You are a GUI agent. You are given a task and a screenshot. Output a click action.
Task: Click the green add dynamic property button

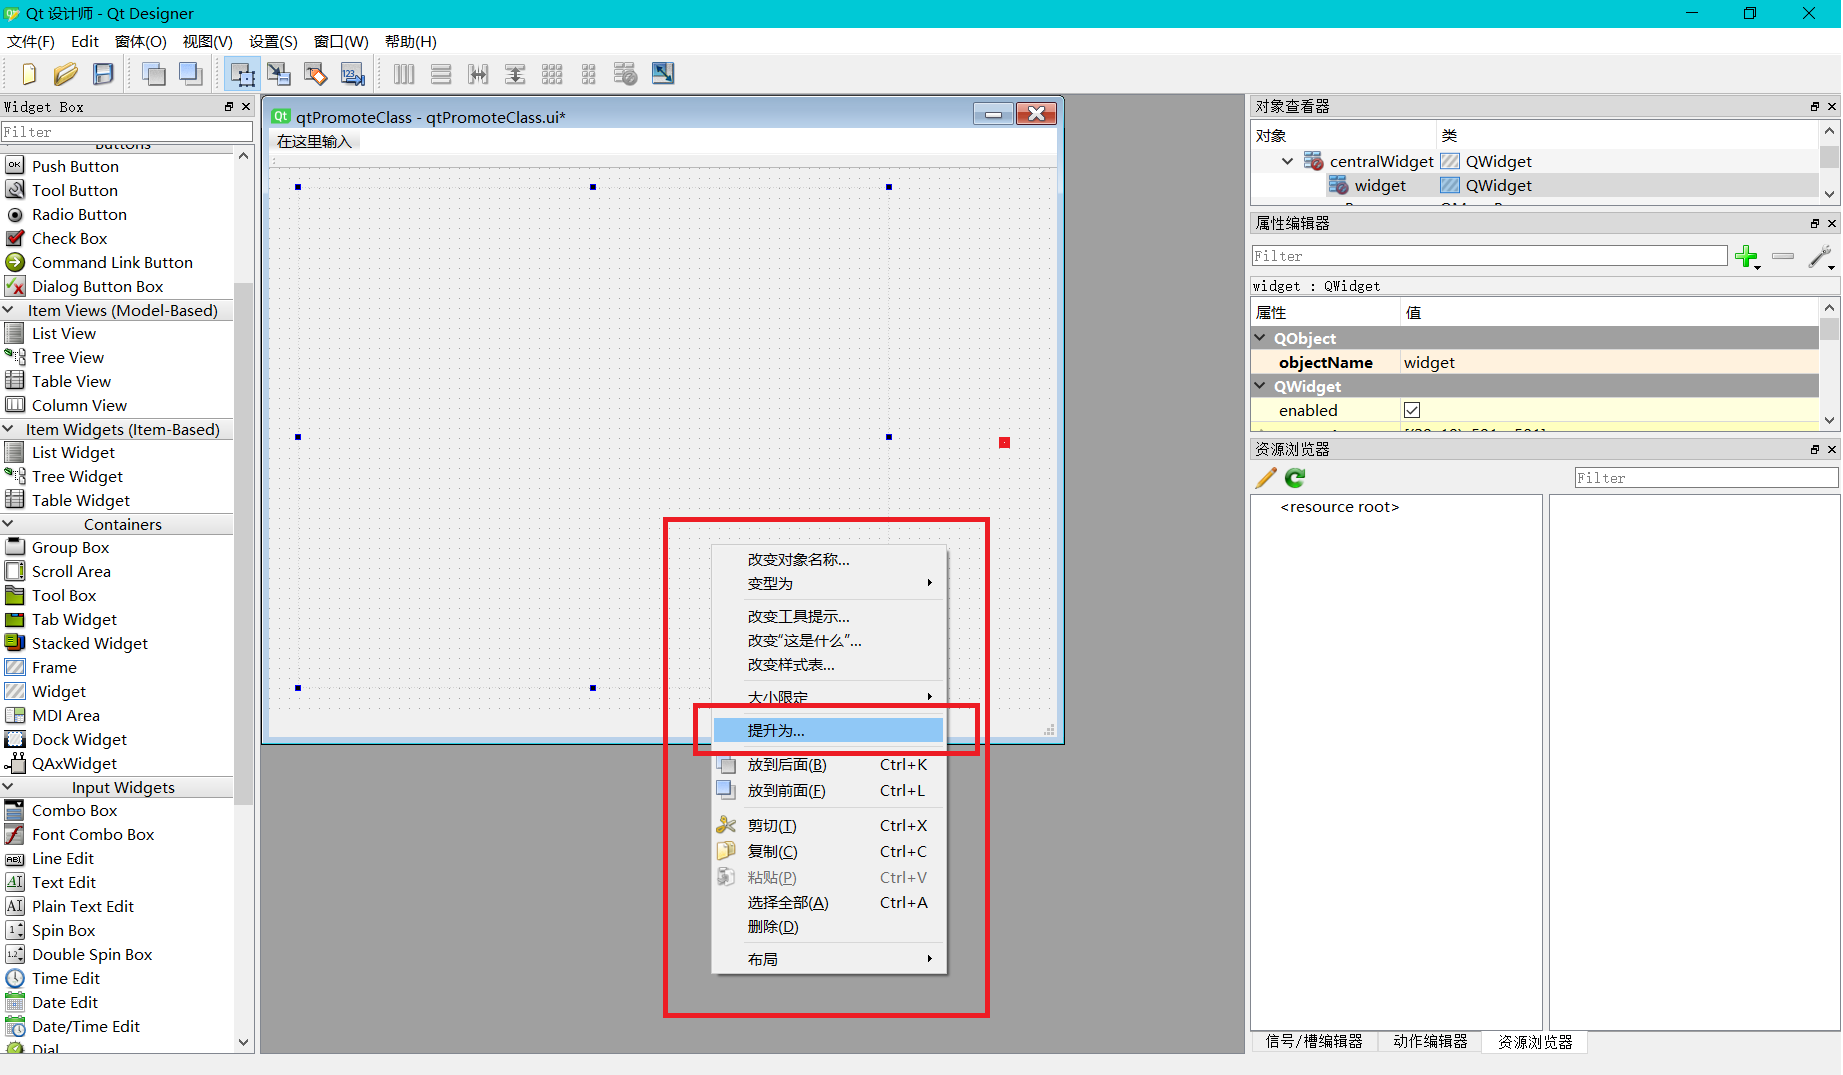pyautogui.click(x=1747, y=257)
